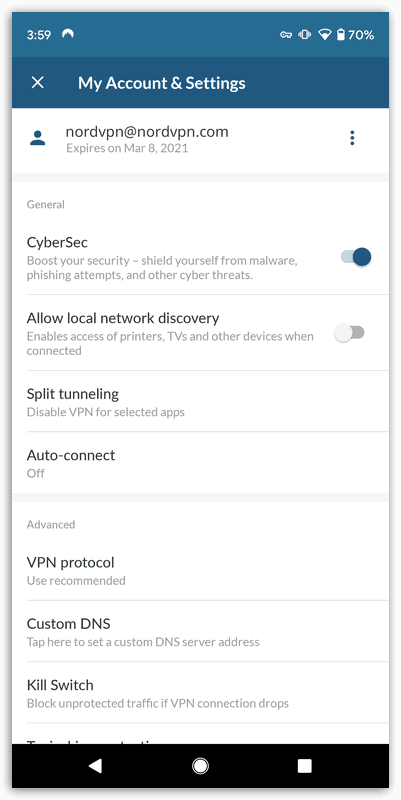
Task: Tap the vibrate mode status icon
Action: click(x=305, y=35)
